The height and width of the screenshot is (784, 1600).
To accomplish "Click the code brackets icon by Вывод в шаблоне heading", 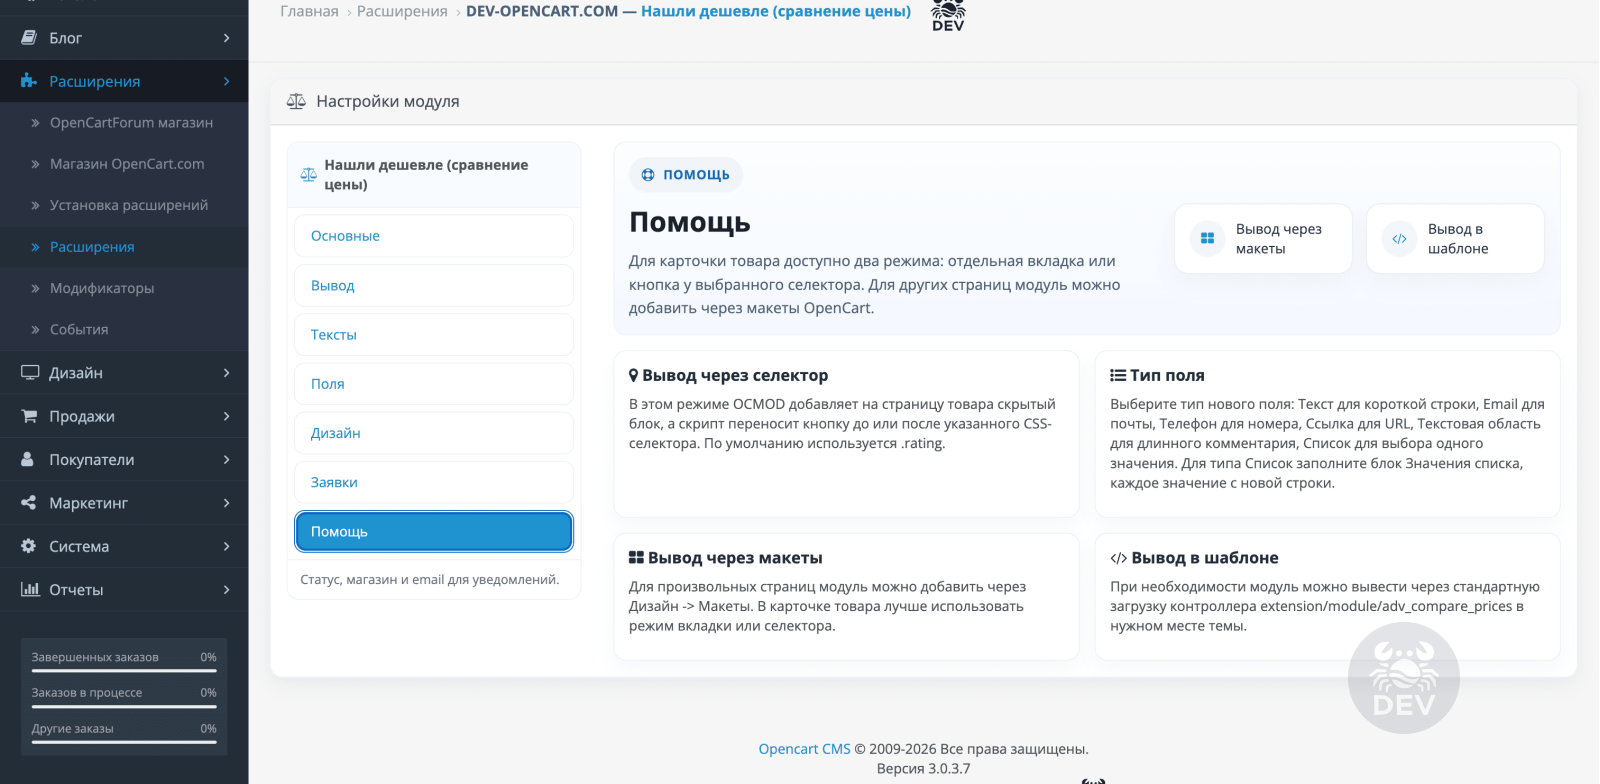I will click(1118, 558).
